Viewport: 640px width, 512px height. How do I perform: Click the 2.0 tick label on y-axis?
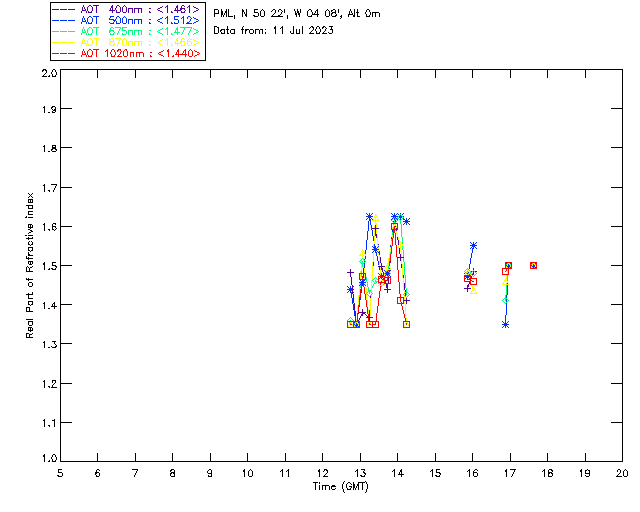click(48, 75)
